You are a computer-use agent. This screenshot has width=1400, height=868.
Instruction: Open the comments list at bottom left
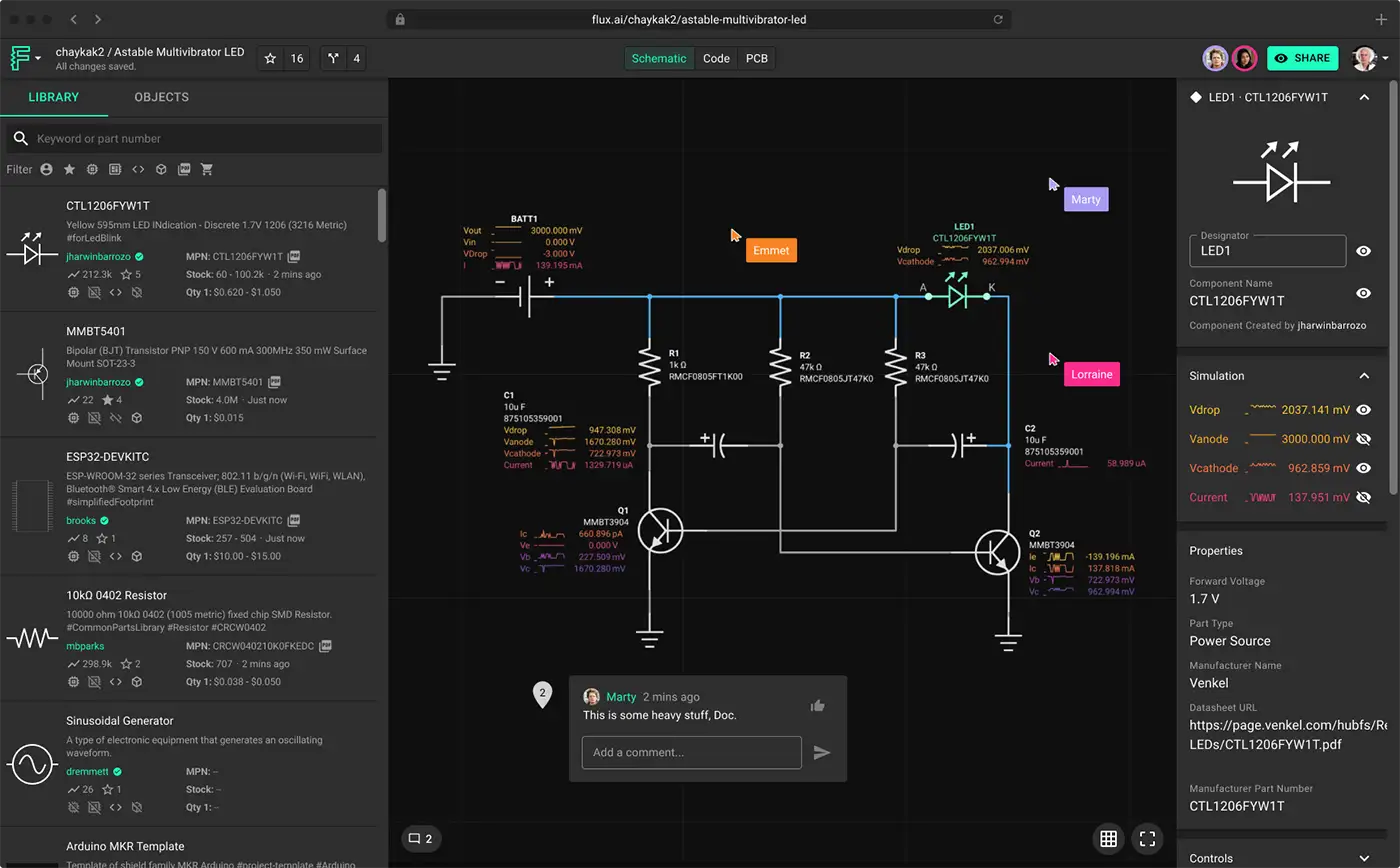click(421, 839)
